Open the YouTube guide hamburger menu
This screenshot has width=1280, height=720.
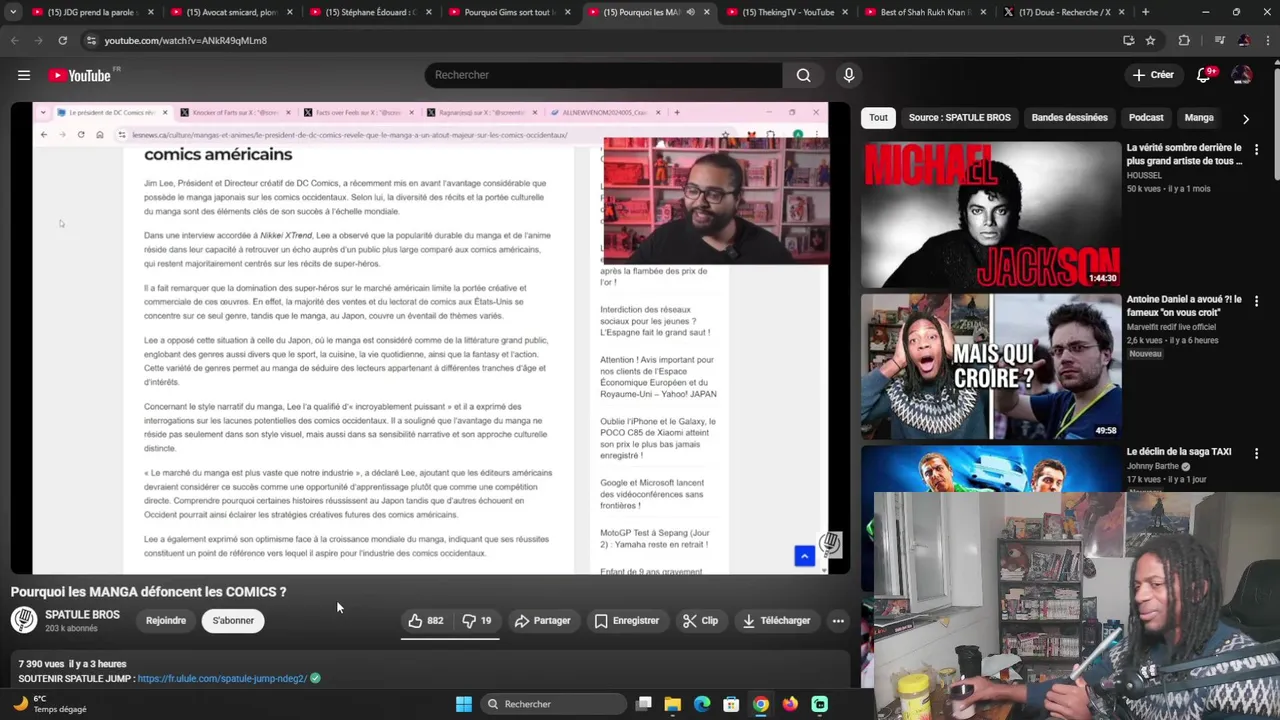[24, 75]
